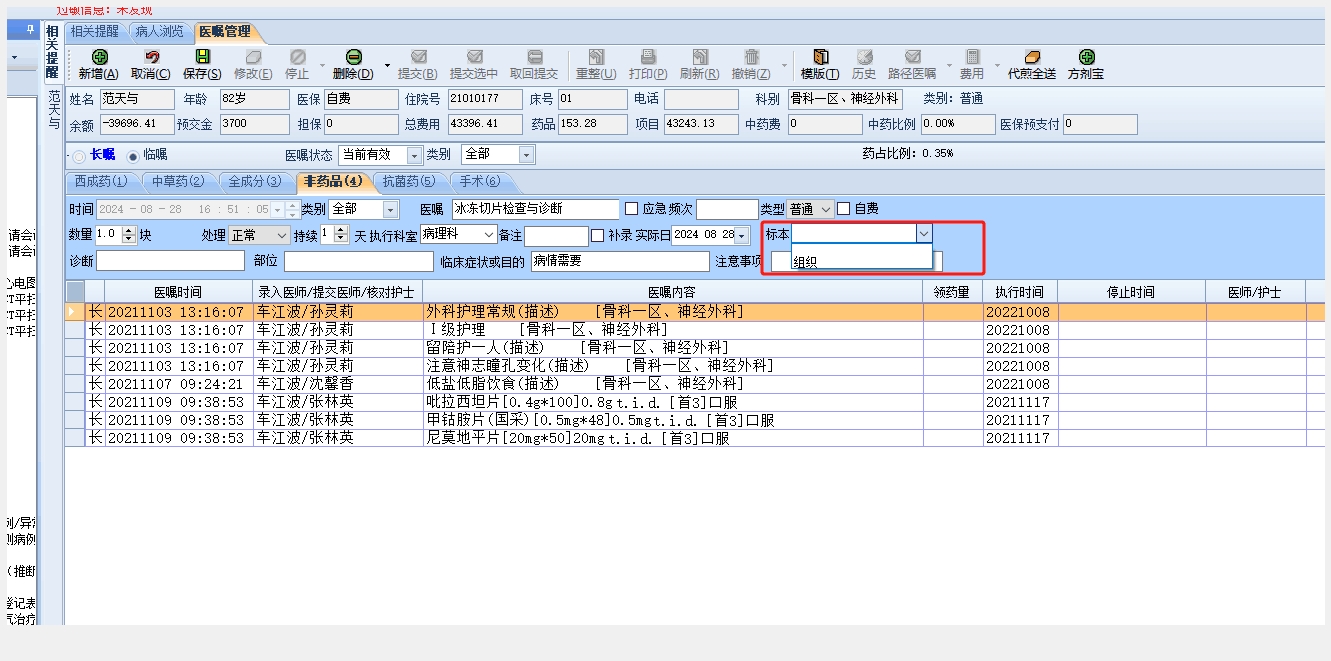Select the 临嘱 radio button
This screenshot has height=661, width=1331.
[x=133, y=156]
